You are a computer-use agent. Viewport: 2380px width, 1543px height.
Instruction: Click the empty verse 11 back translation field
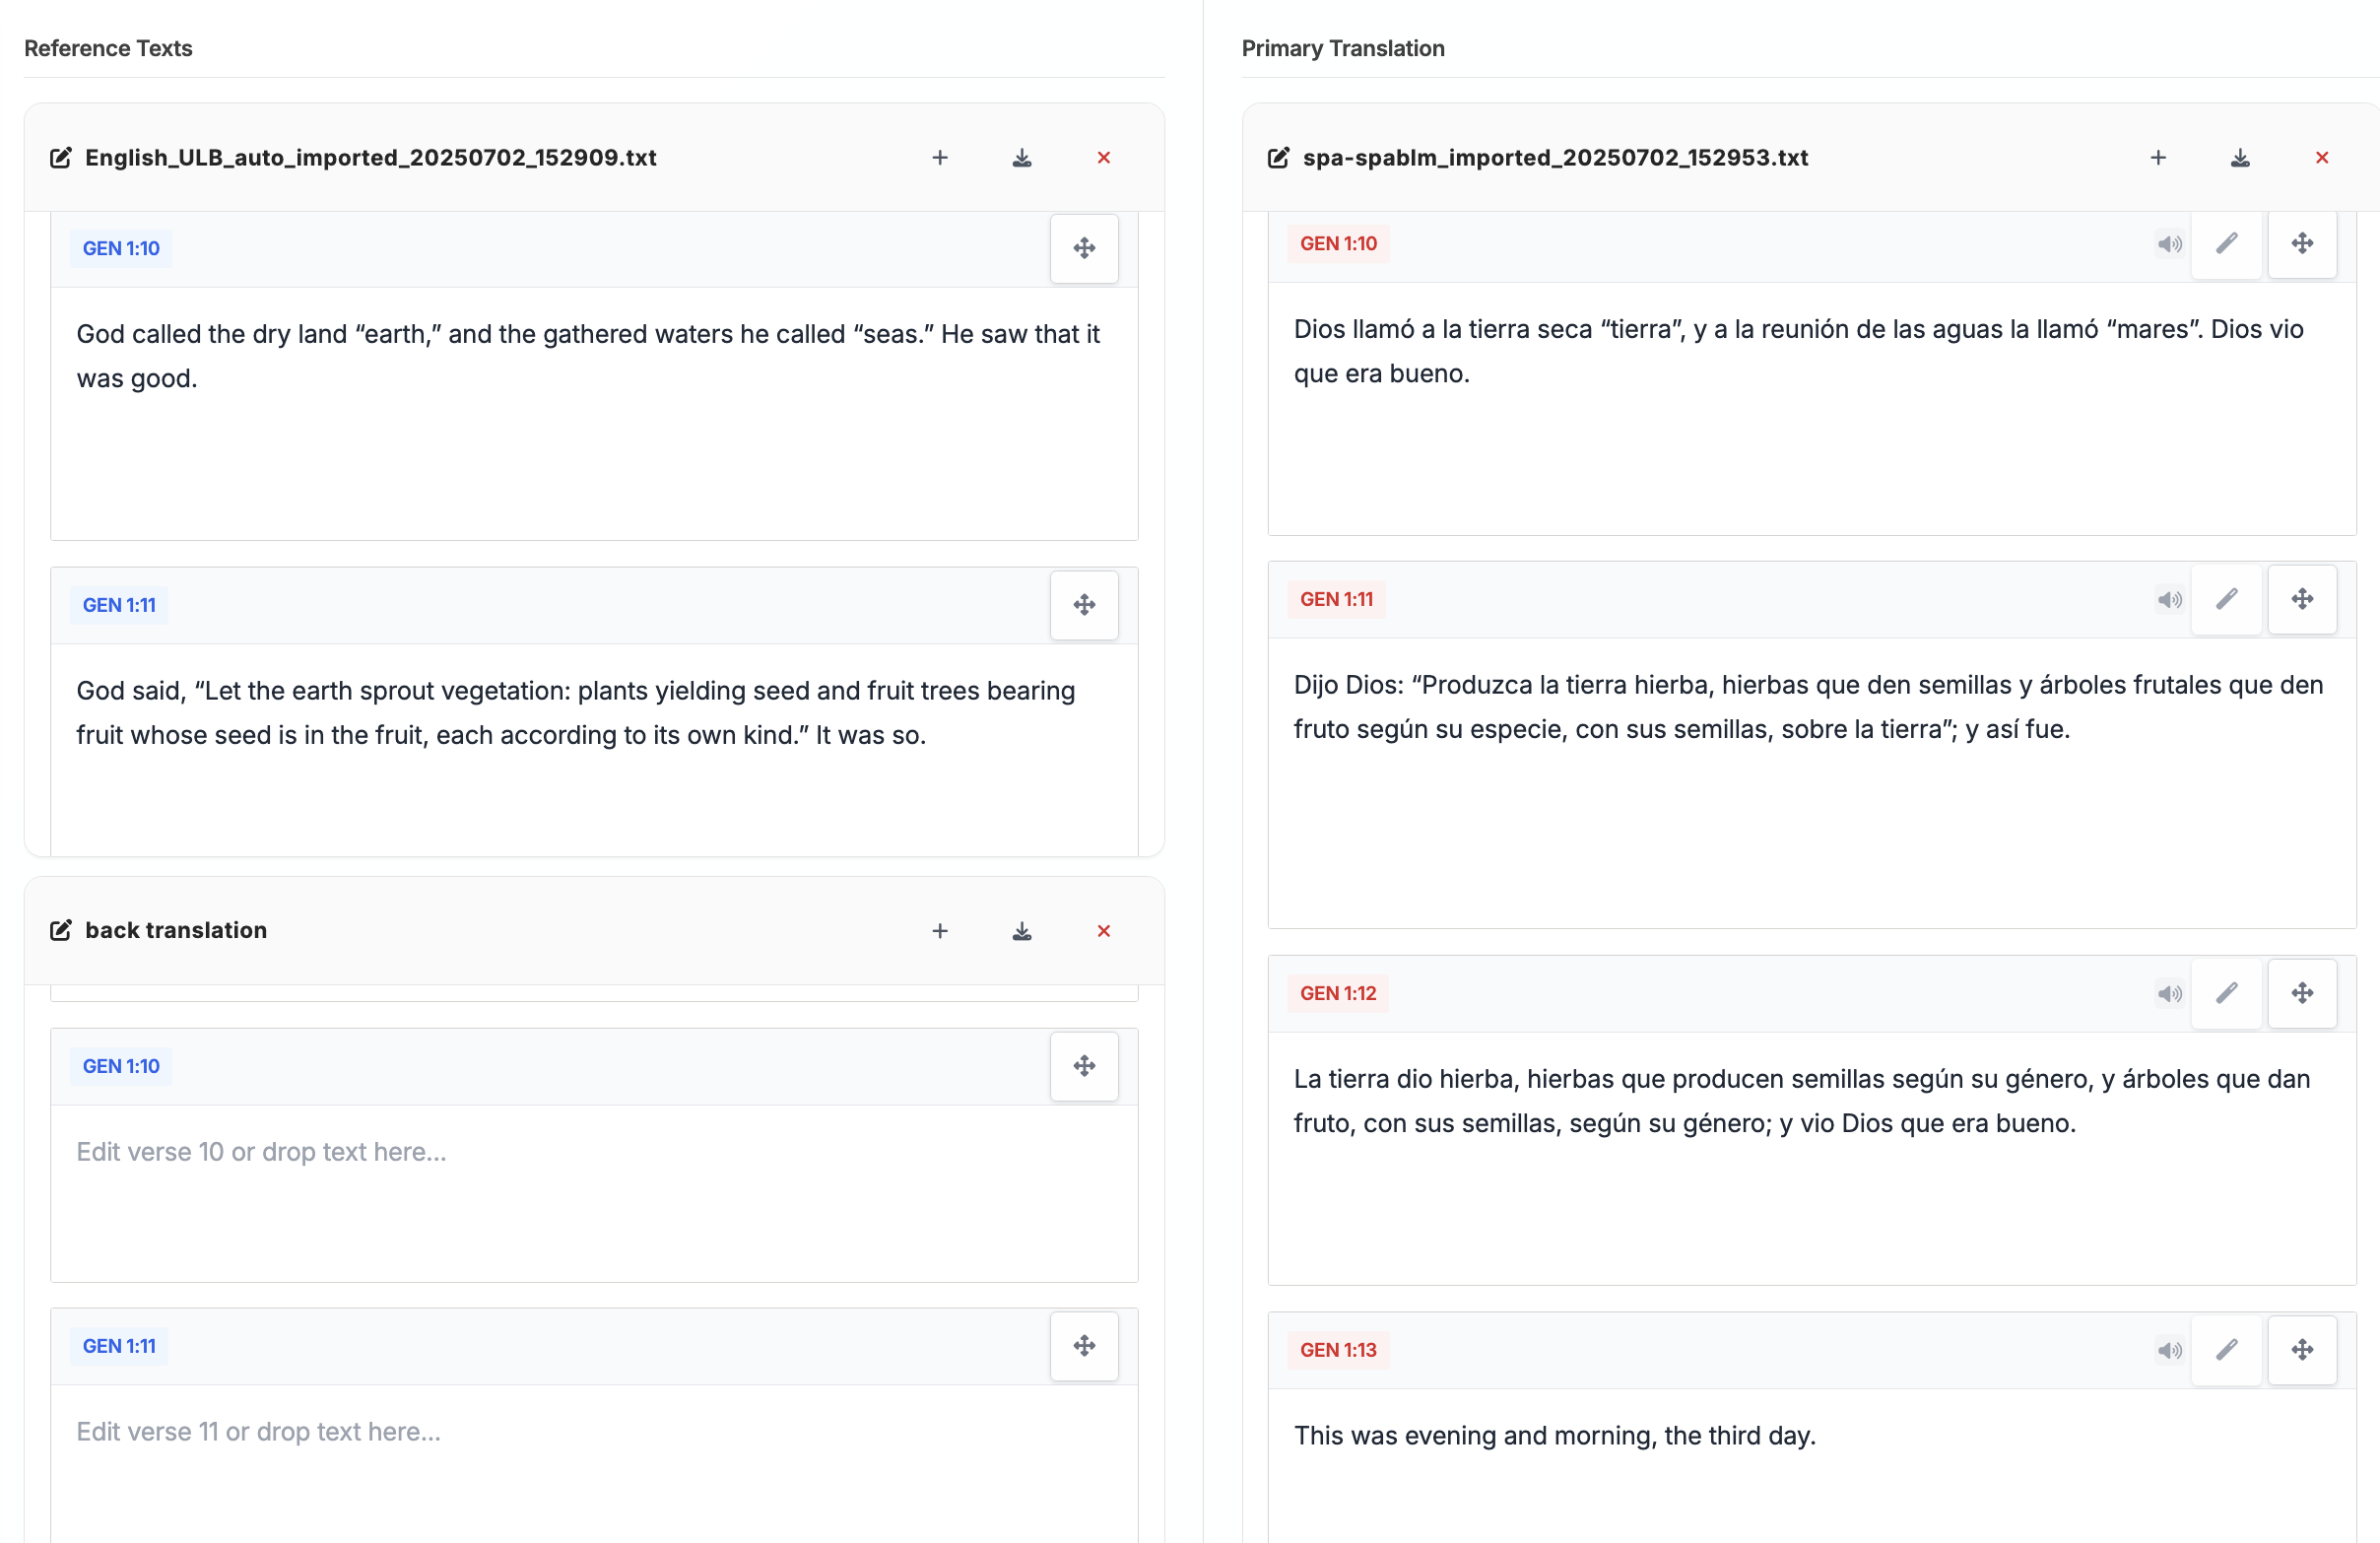coord(593,1460)
